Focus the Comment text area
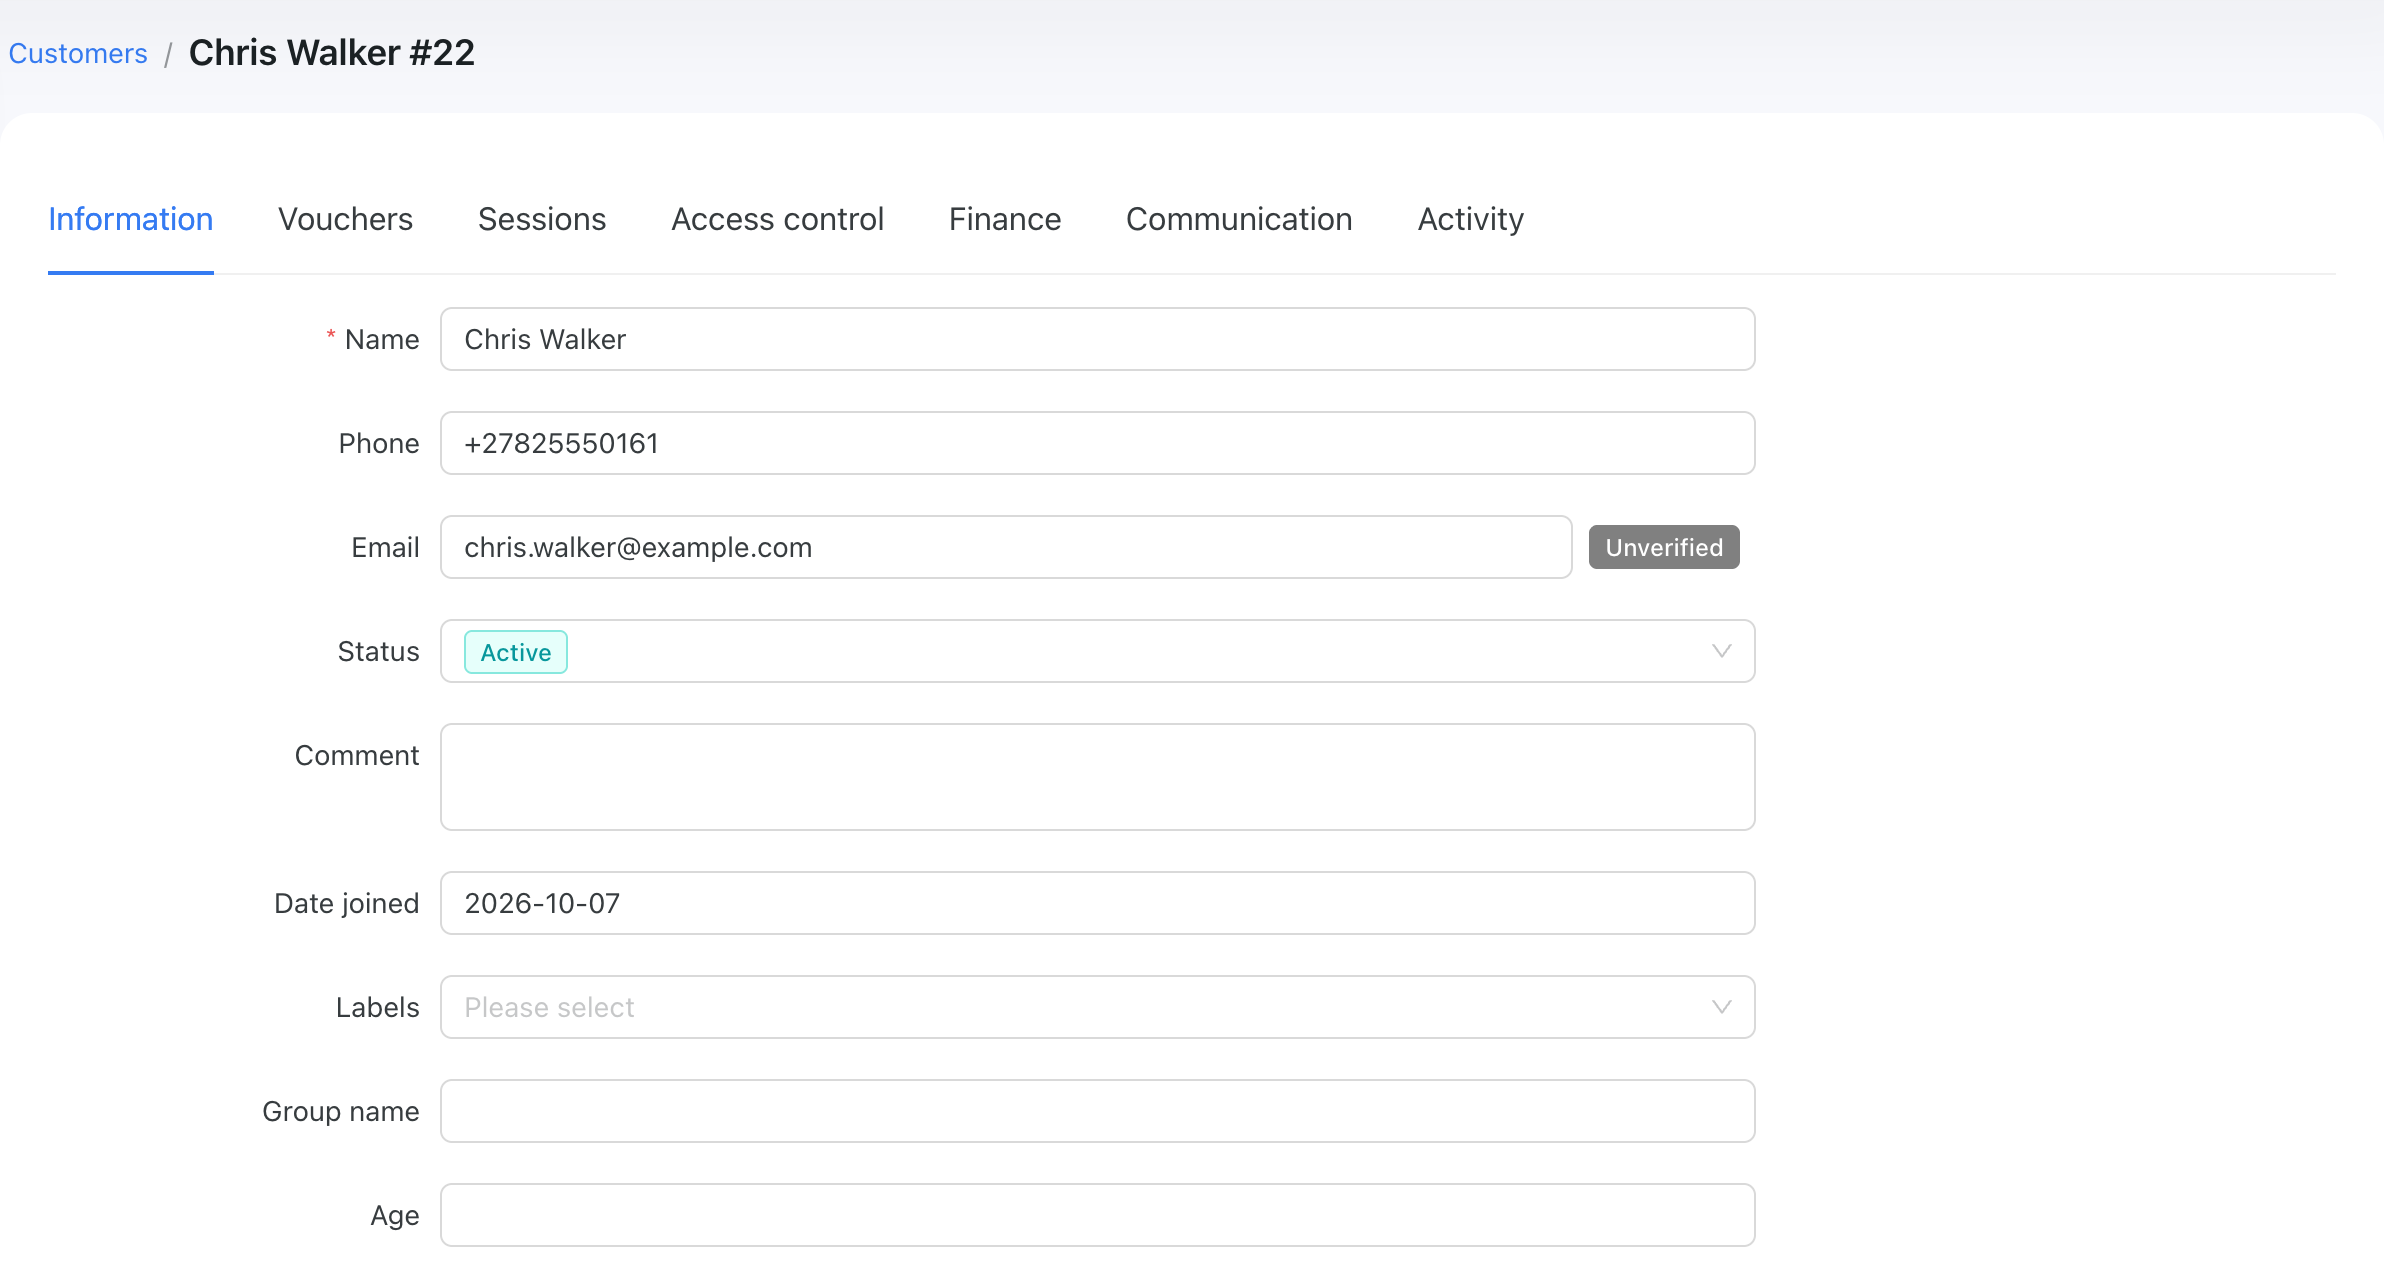 click(x=1097, y=777)
